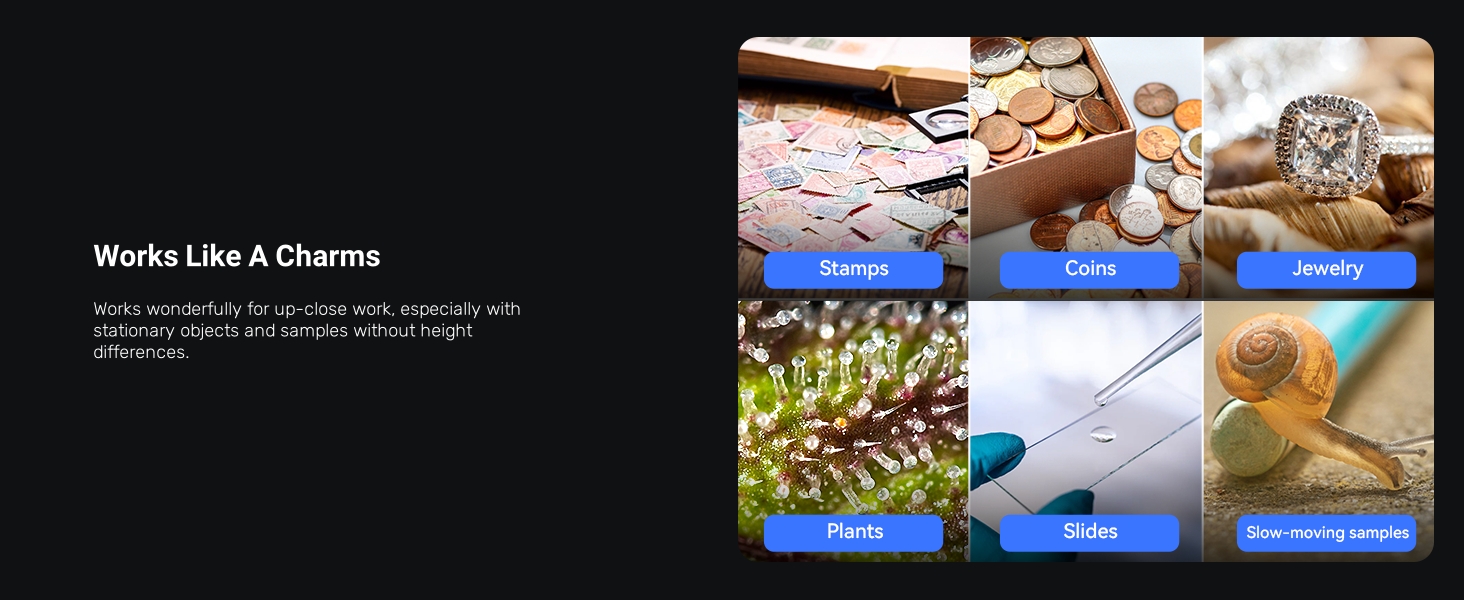1464x600 pixels.
Task: Open the scattered stamps photo
Action: [853, 167]
